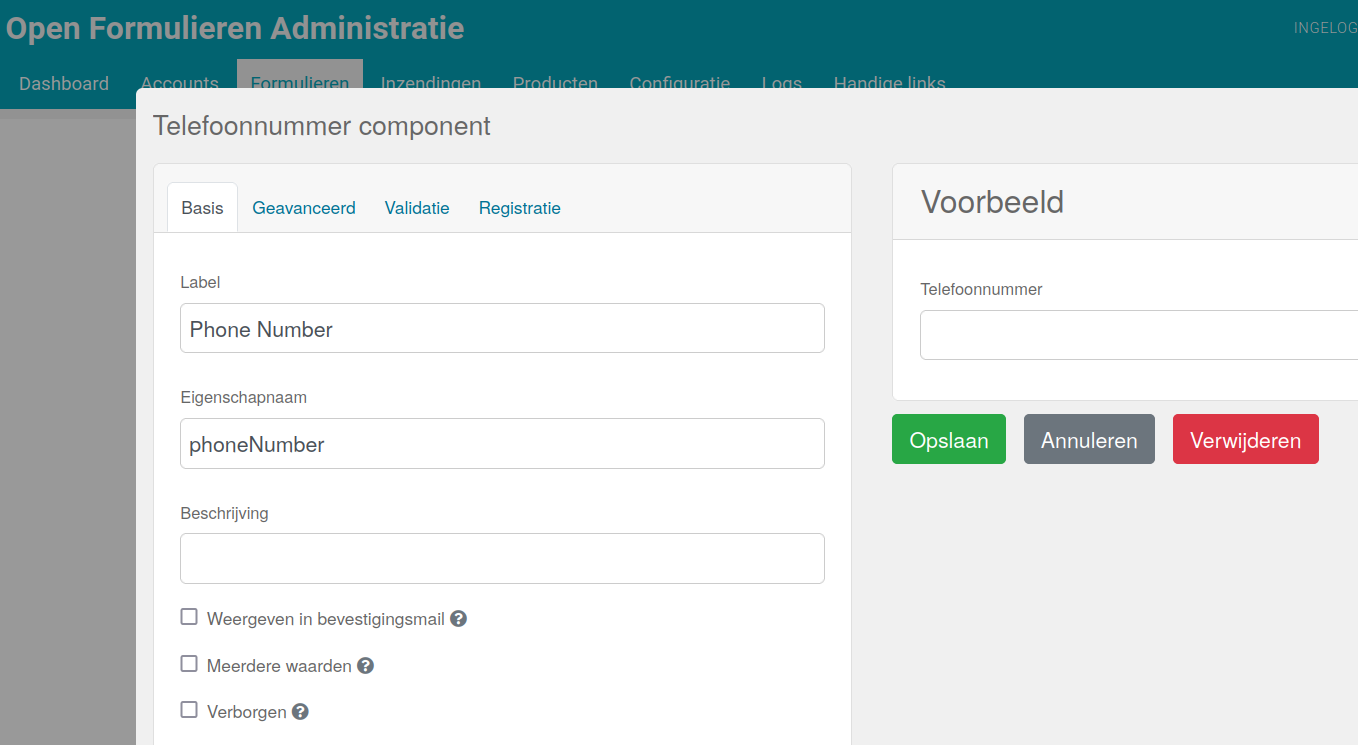Switch to the Geavanceerd tab
This screenshot has width=1358, height=745.
[x=304, y=207]
